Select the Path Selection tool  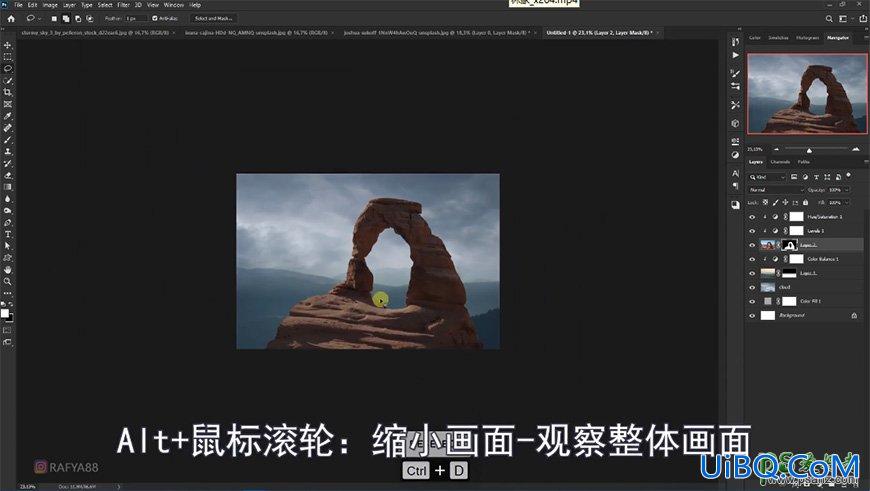point(8,246)
